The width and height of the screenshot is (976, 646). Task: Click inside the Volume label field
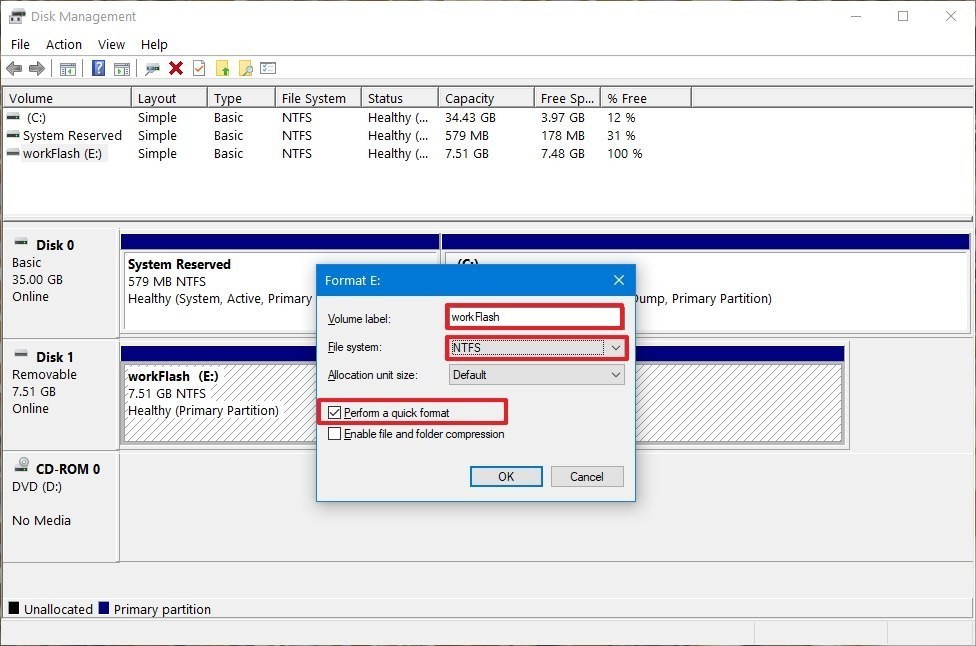[534, 316]
